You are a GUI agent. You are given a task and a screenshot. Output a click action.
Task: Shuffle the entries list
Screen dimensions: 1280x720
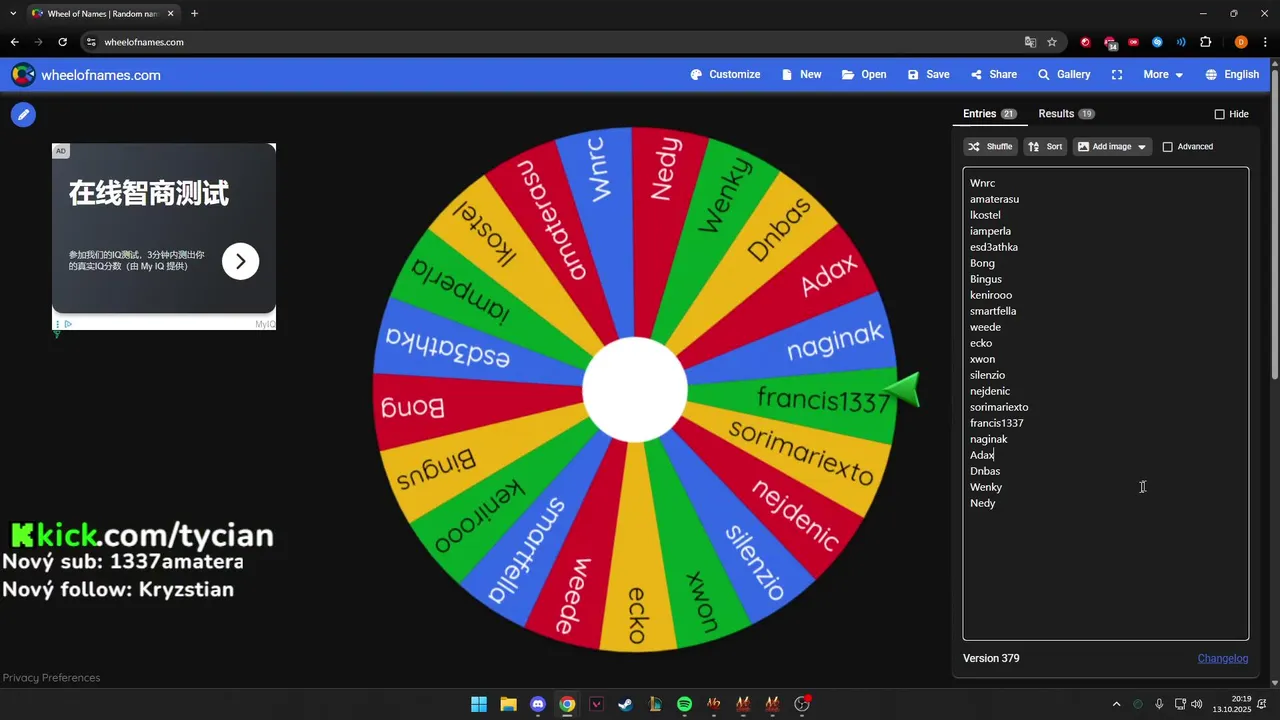(x=990, y=147)
